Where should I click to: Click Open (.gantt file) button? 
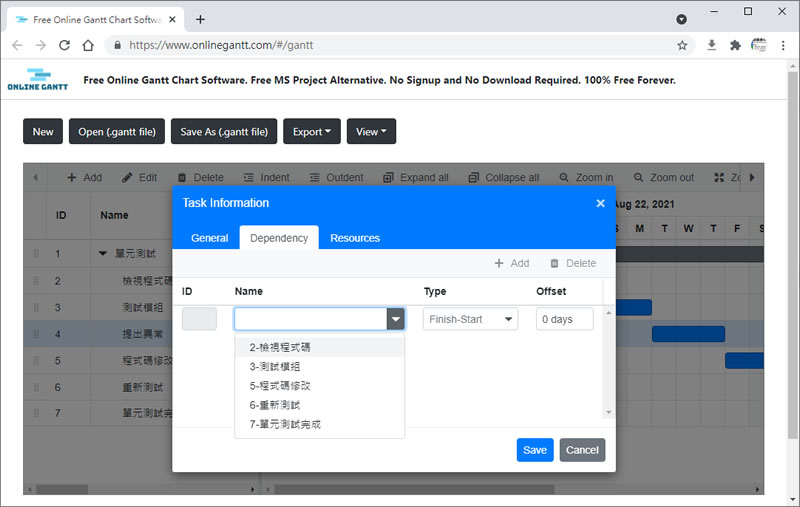(x=117, y=132)
